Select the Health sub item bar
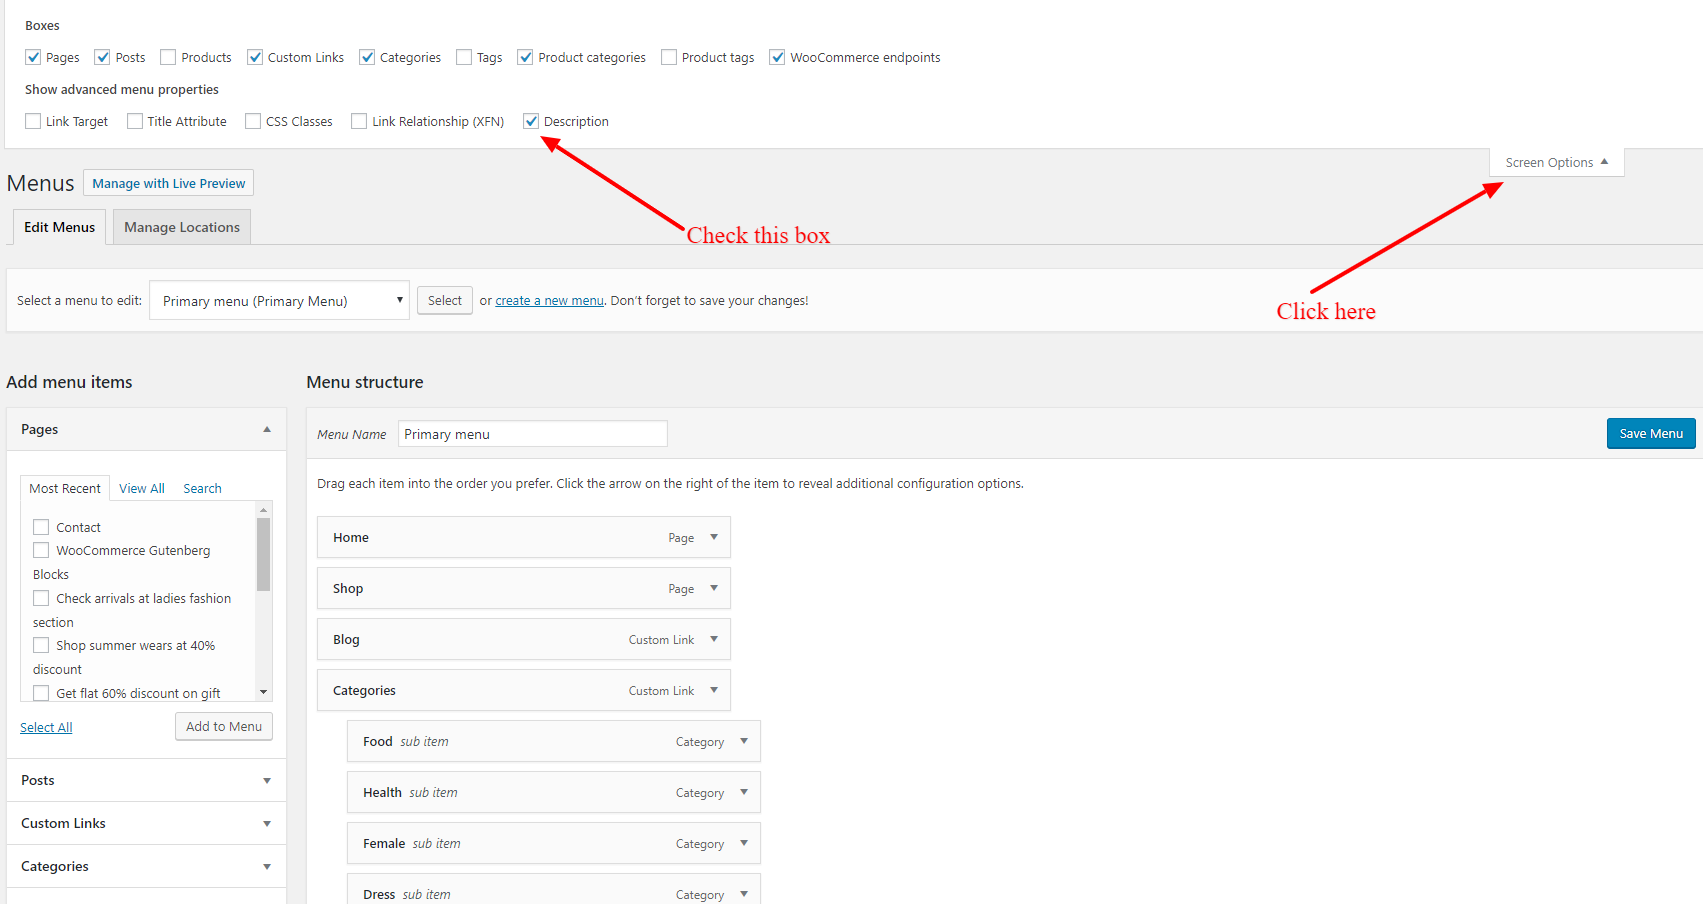This screenshot has height=904, width=1703. [x=554, y=792]
